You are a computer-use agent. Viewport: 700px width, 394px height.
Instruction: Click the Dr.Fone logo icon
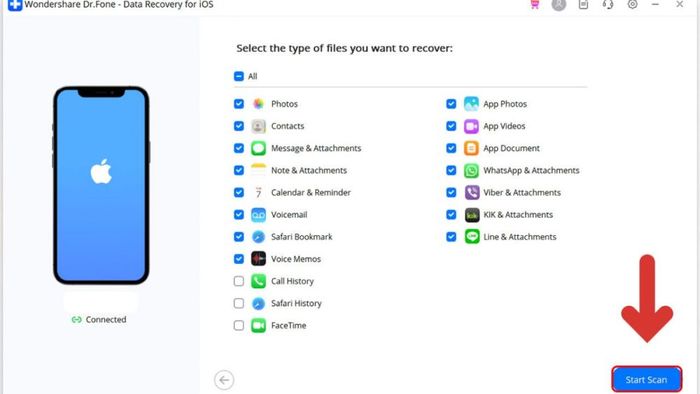point(15,5)
